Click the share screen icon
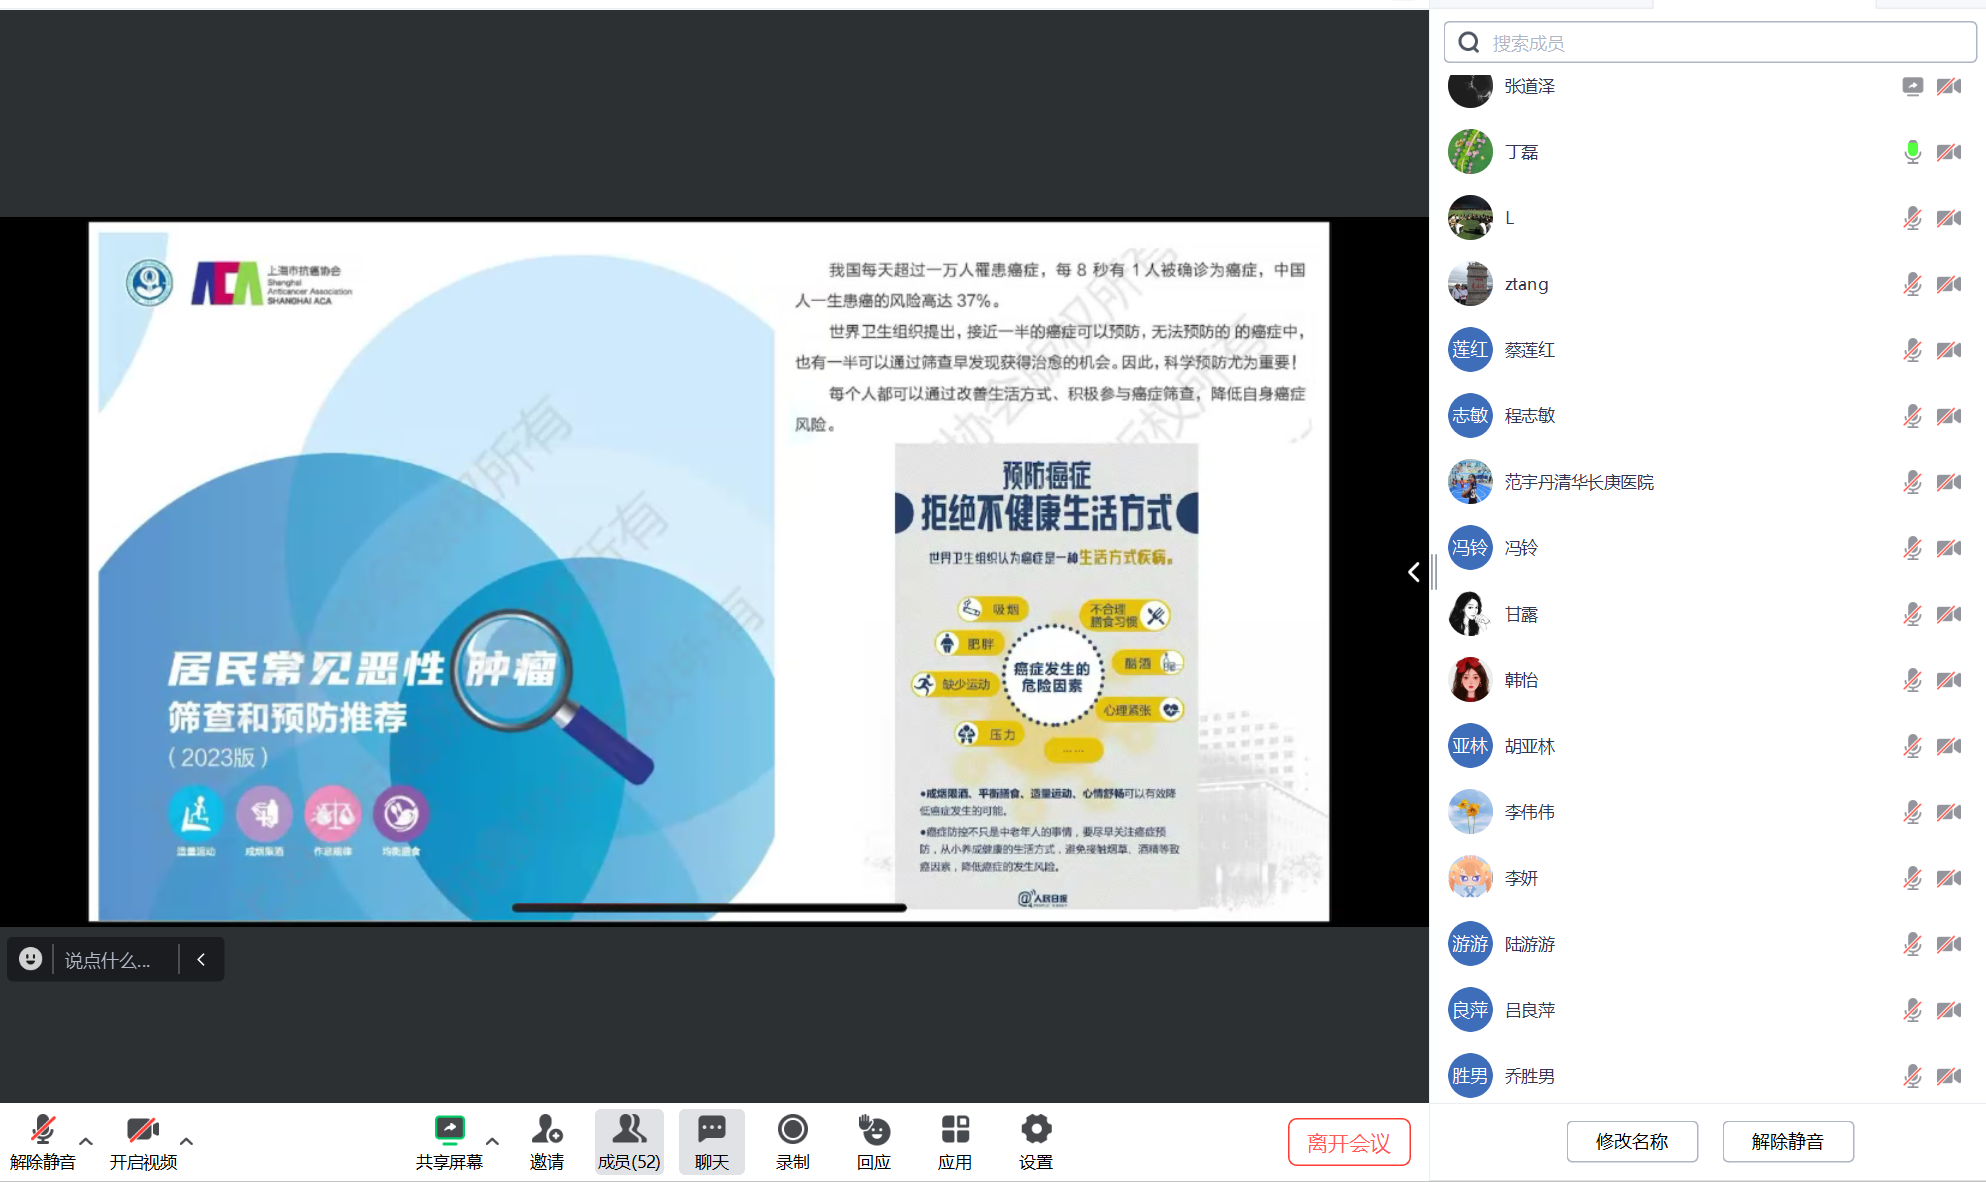1986x1182 pixels. click(449, 1130)
